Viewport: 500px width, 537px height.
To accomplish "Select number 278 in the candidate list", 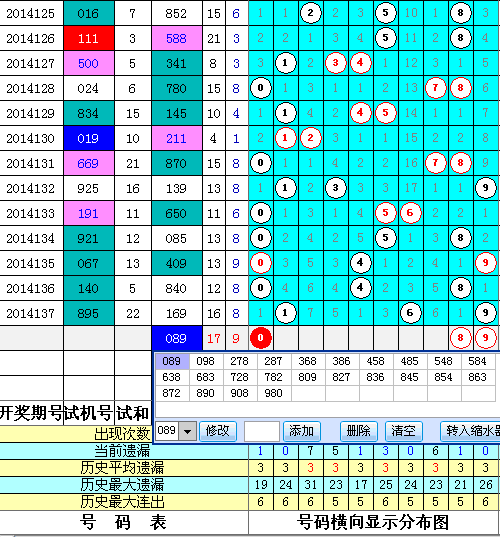I will pyautogui.click(x=239, y=361).
